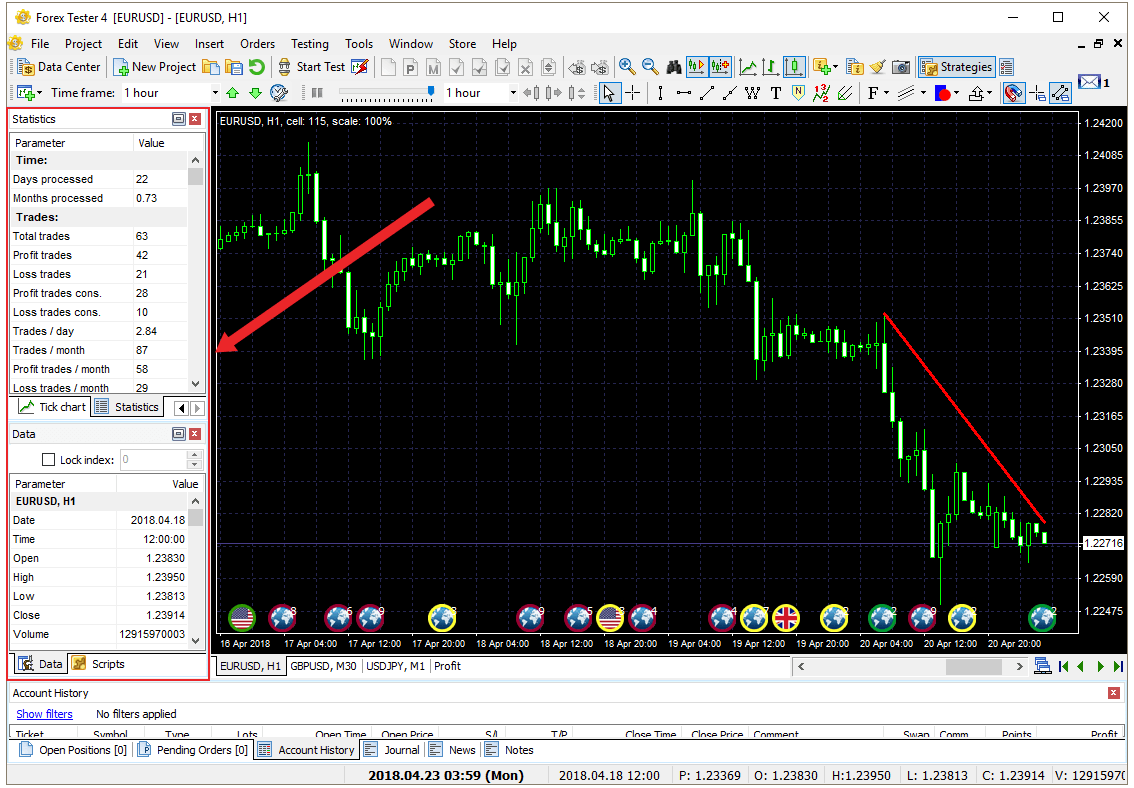
Task: Take a chart screenshot with camera icon
Action: pyautogui.click(x=900, y=67)
